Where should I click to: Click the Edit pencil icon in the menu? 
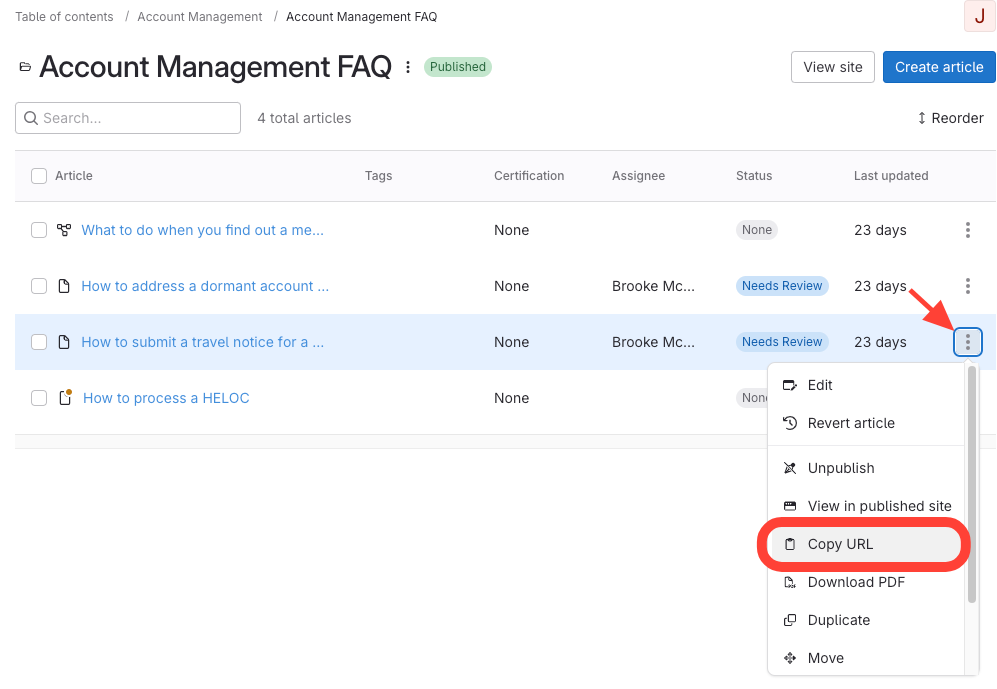point(790,385)
